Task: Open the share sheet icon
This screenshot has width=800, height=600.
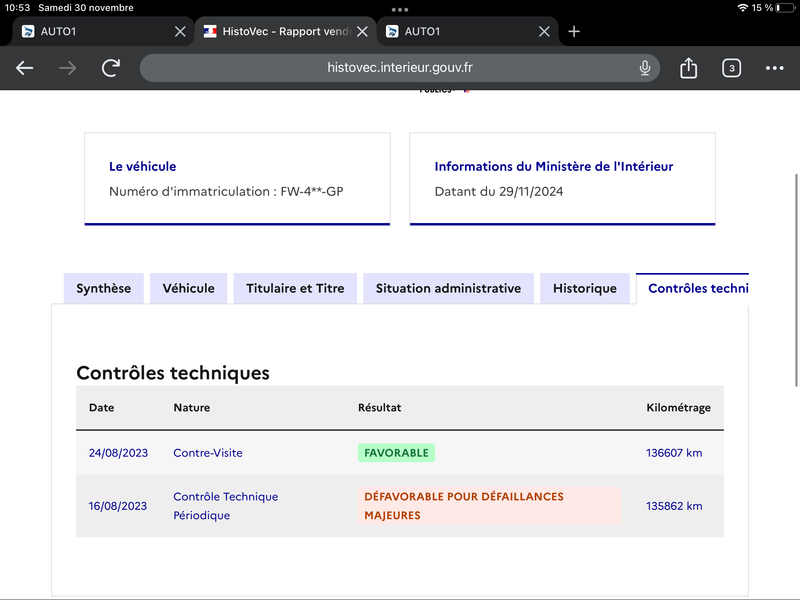Action: pos(688,68)
